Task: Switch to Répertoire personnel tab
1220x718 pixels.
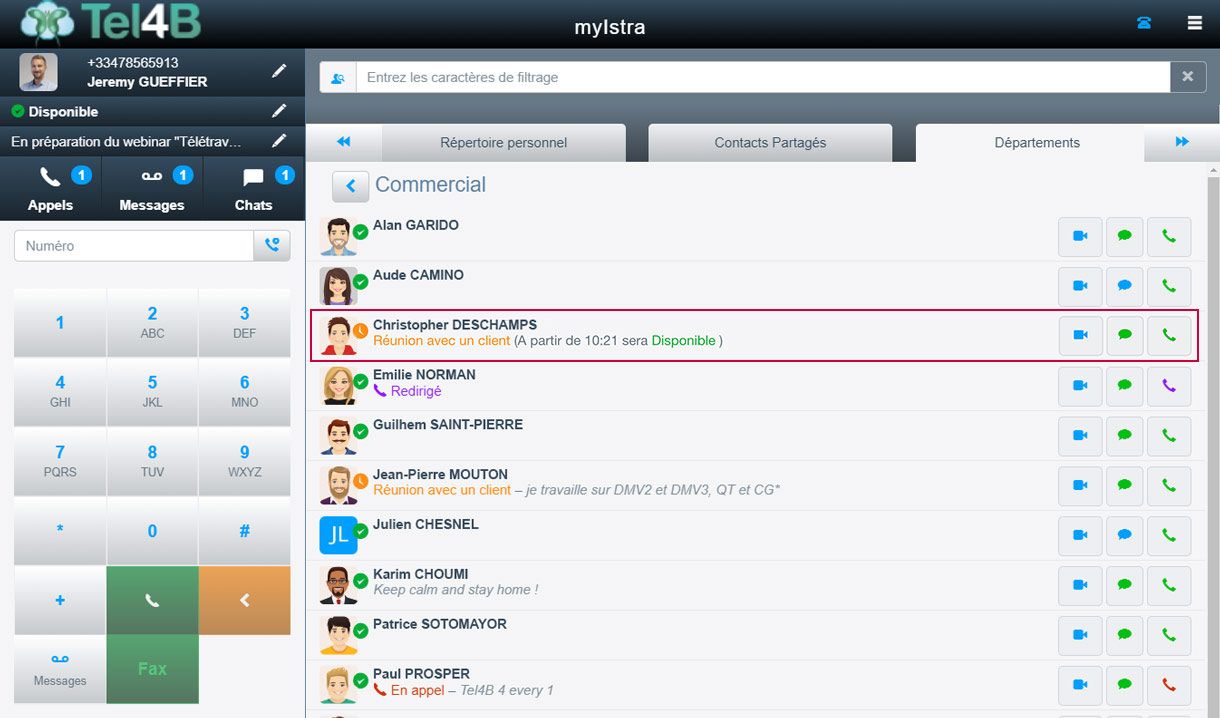Action: (x=504, y=143)
